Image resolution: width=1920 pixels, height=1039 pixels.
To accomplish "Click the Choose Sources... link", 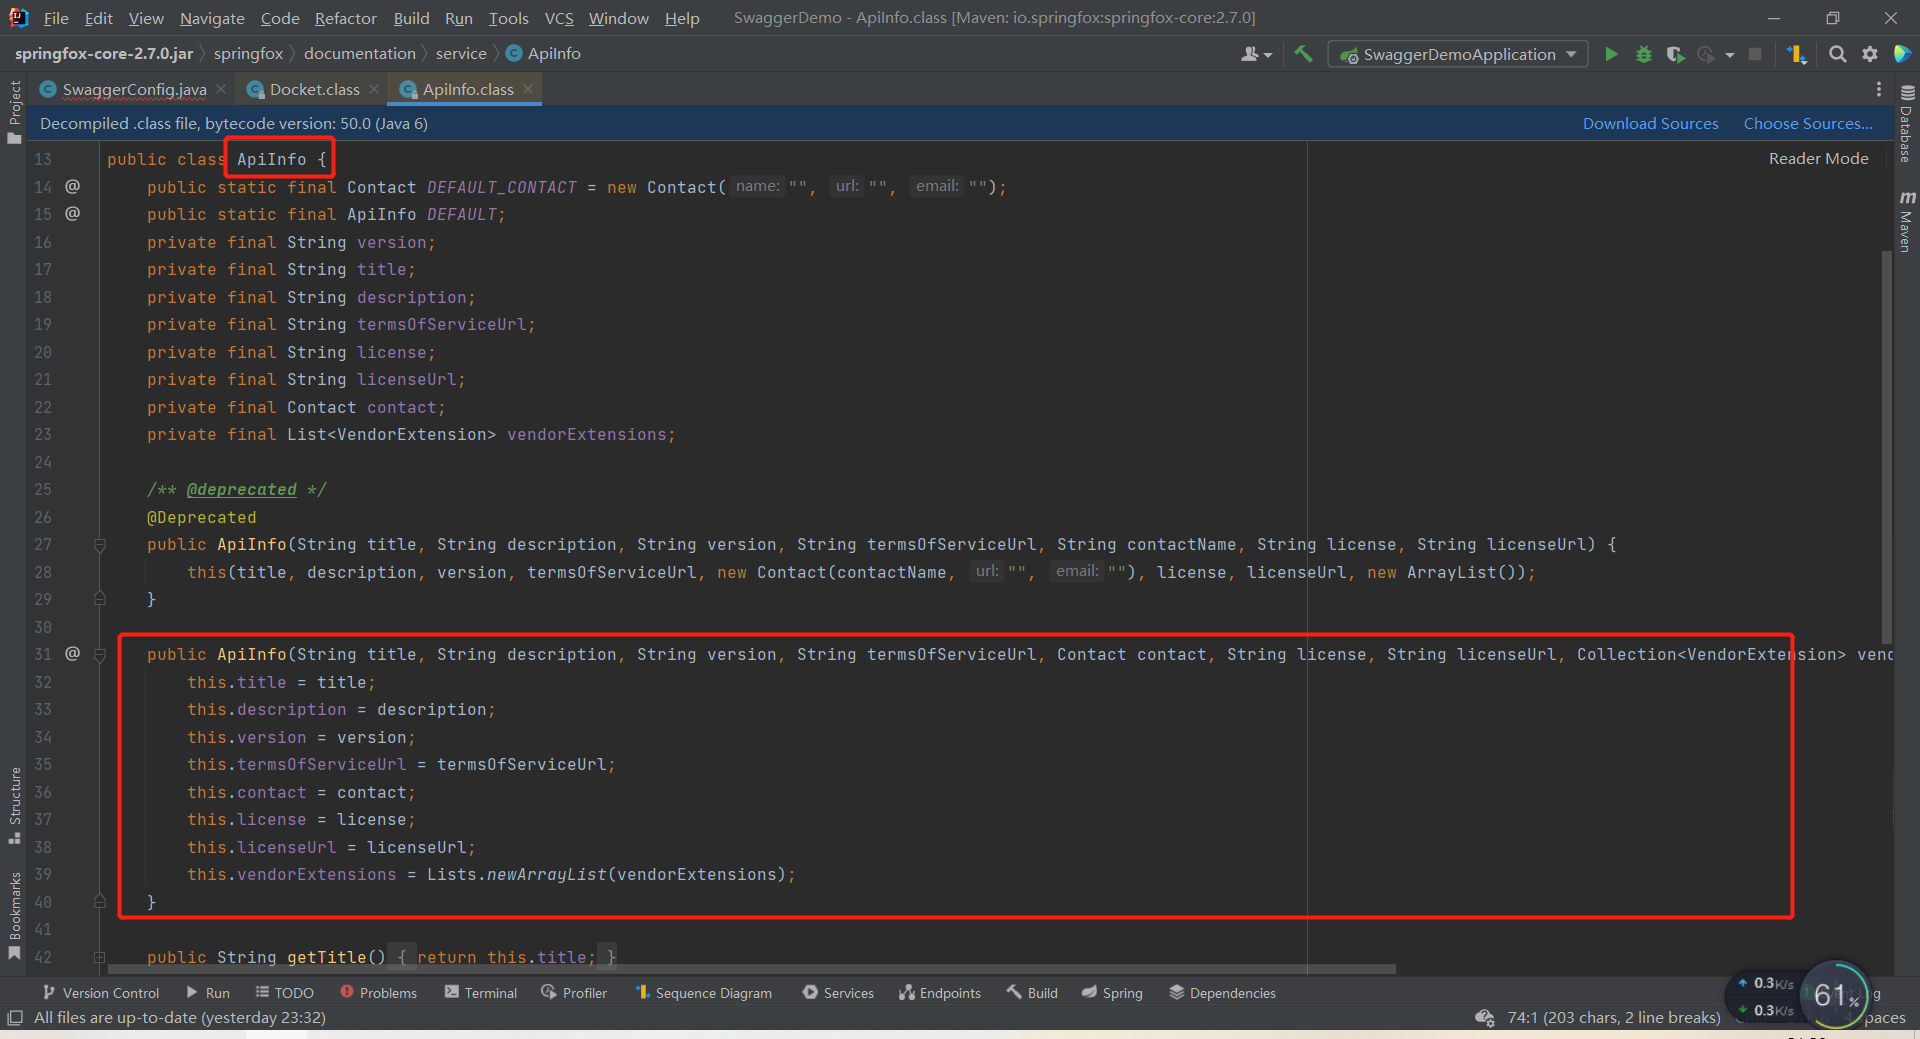I will (1808, 123).
